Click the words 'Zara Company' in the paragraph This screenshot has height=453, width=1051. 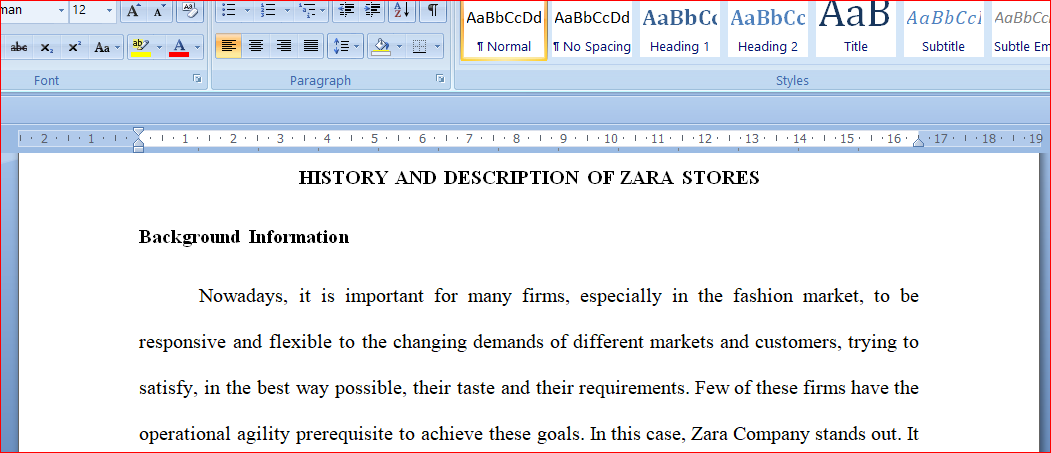click(749, 434)
